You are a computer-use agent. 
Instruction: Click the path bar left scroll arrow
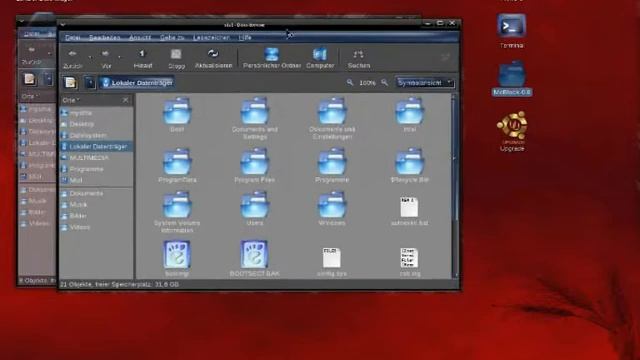tap(90, 82)
